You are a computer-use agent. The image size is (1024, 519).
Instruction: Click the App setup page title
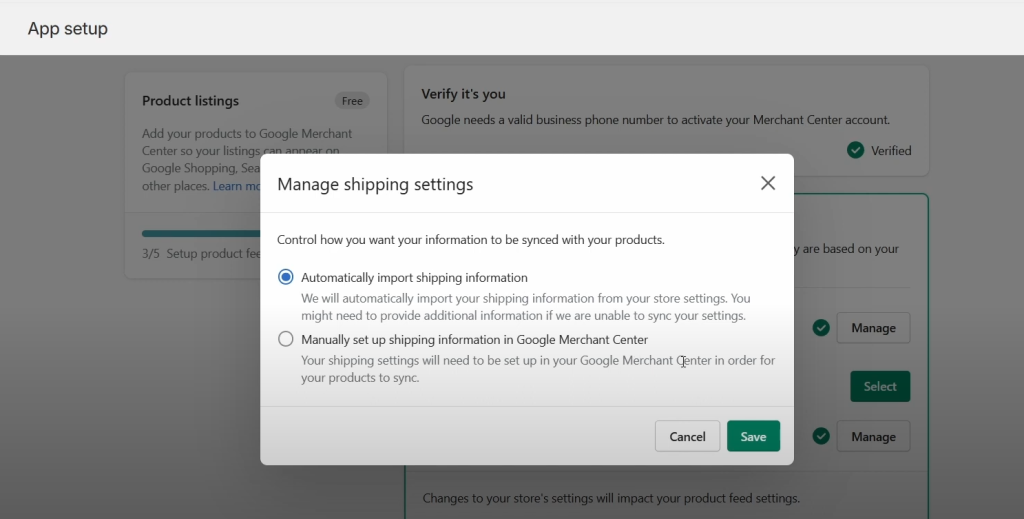68,29
